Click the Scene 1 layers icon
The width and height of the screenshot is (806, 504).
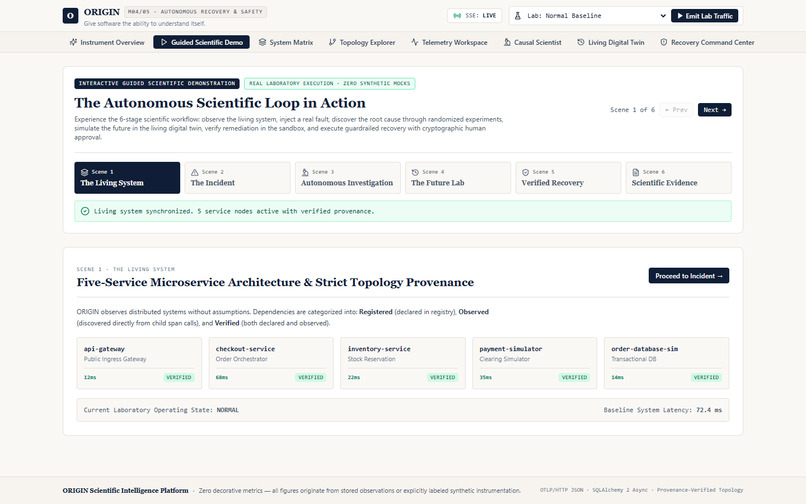click(84, 172)
